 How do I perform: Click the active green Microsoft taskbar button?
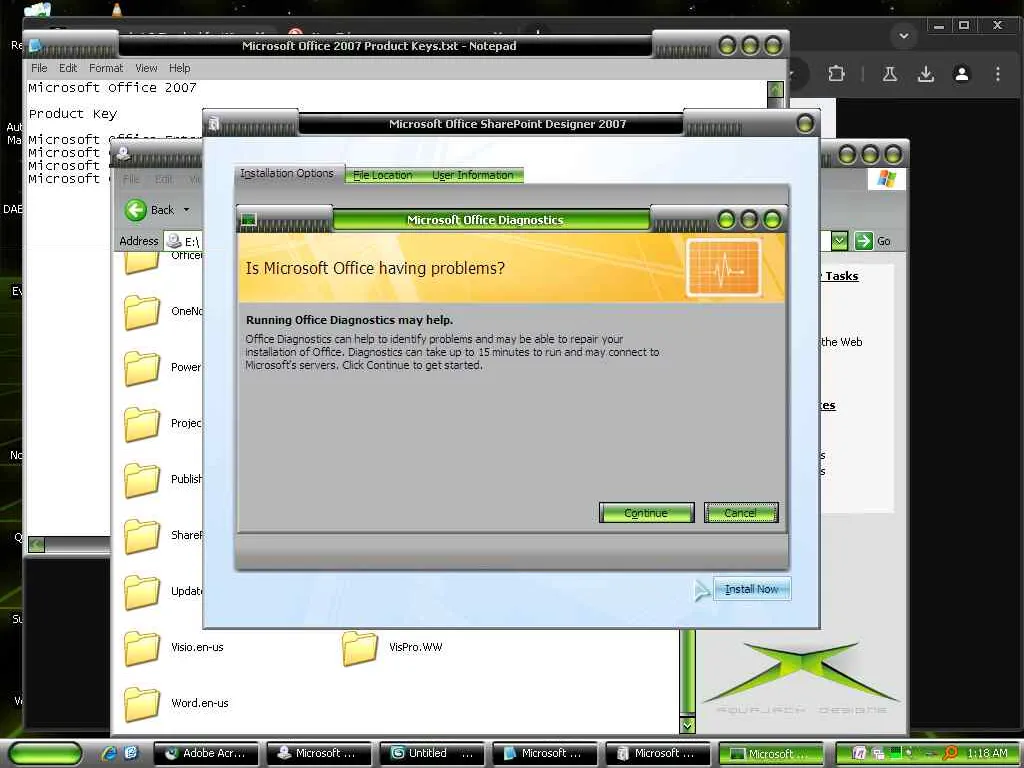click(771, 754)
